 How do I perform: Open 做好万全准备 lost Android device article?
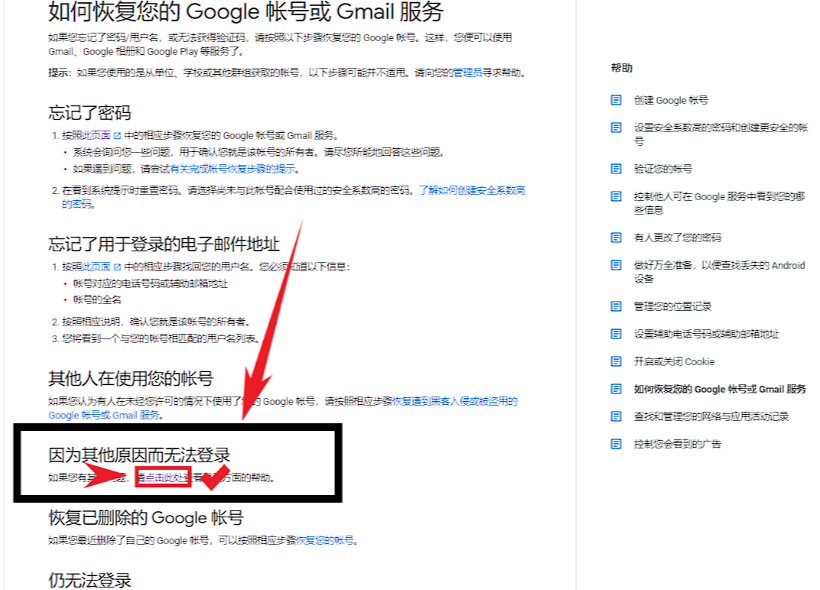click(719, 271)
